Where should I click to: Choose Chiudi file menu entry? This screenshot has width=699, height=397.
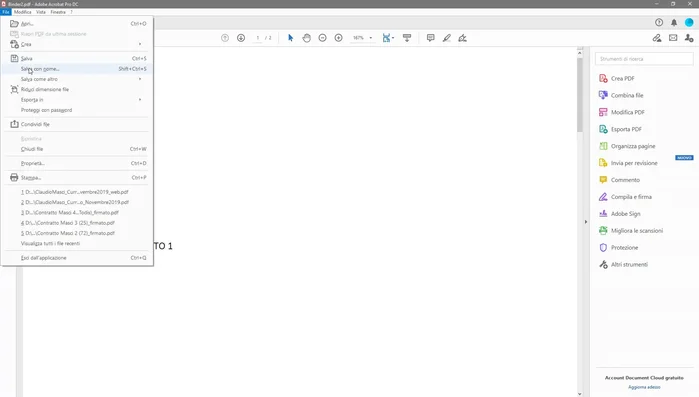coord(77,149)
